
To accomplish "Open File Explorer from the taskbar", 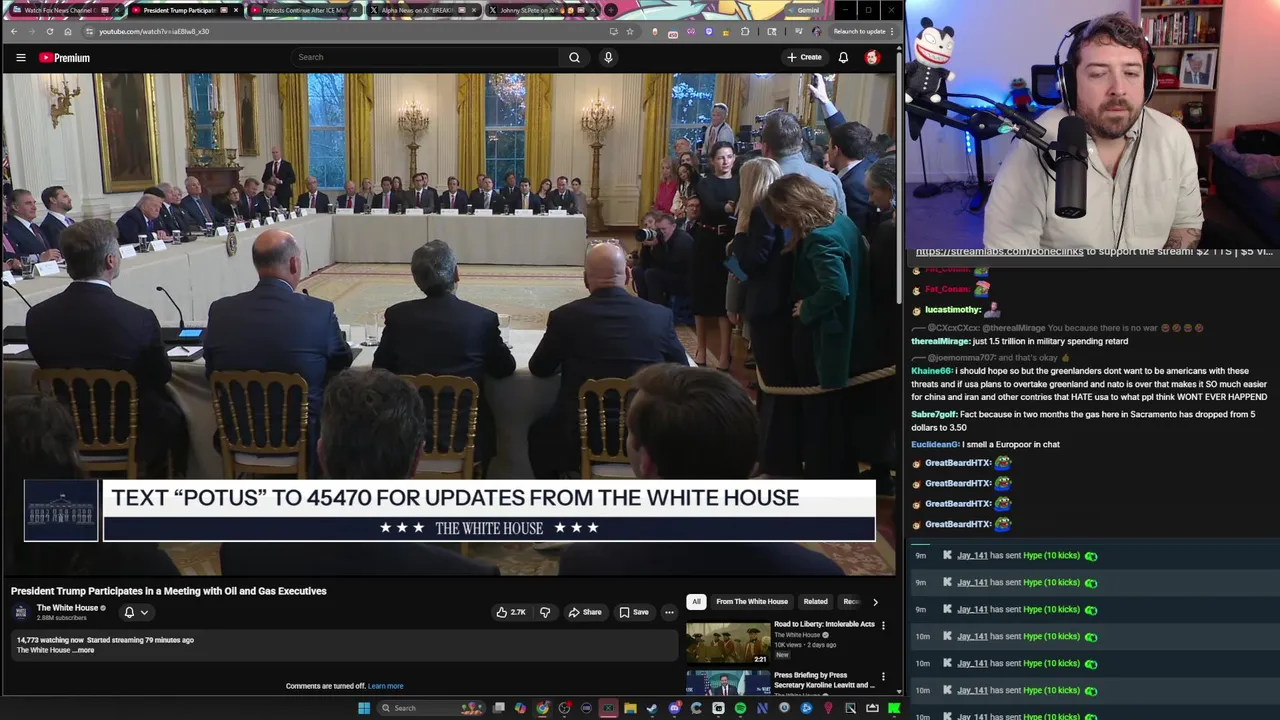I will (630, 708).
